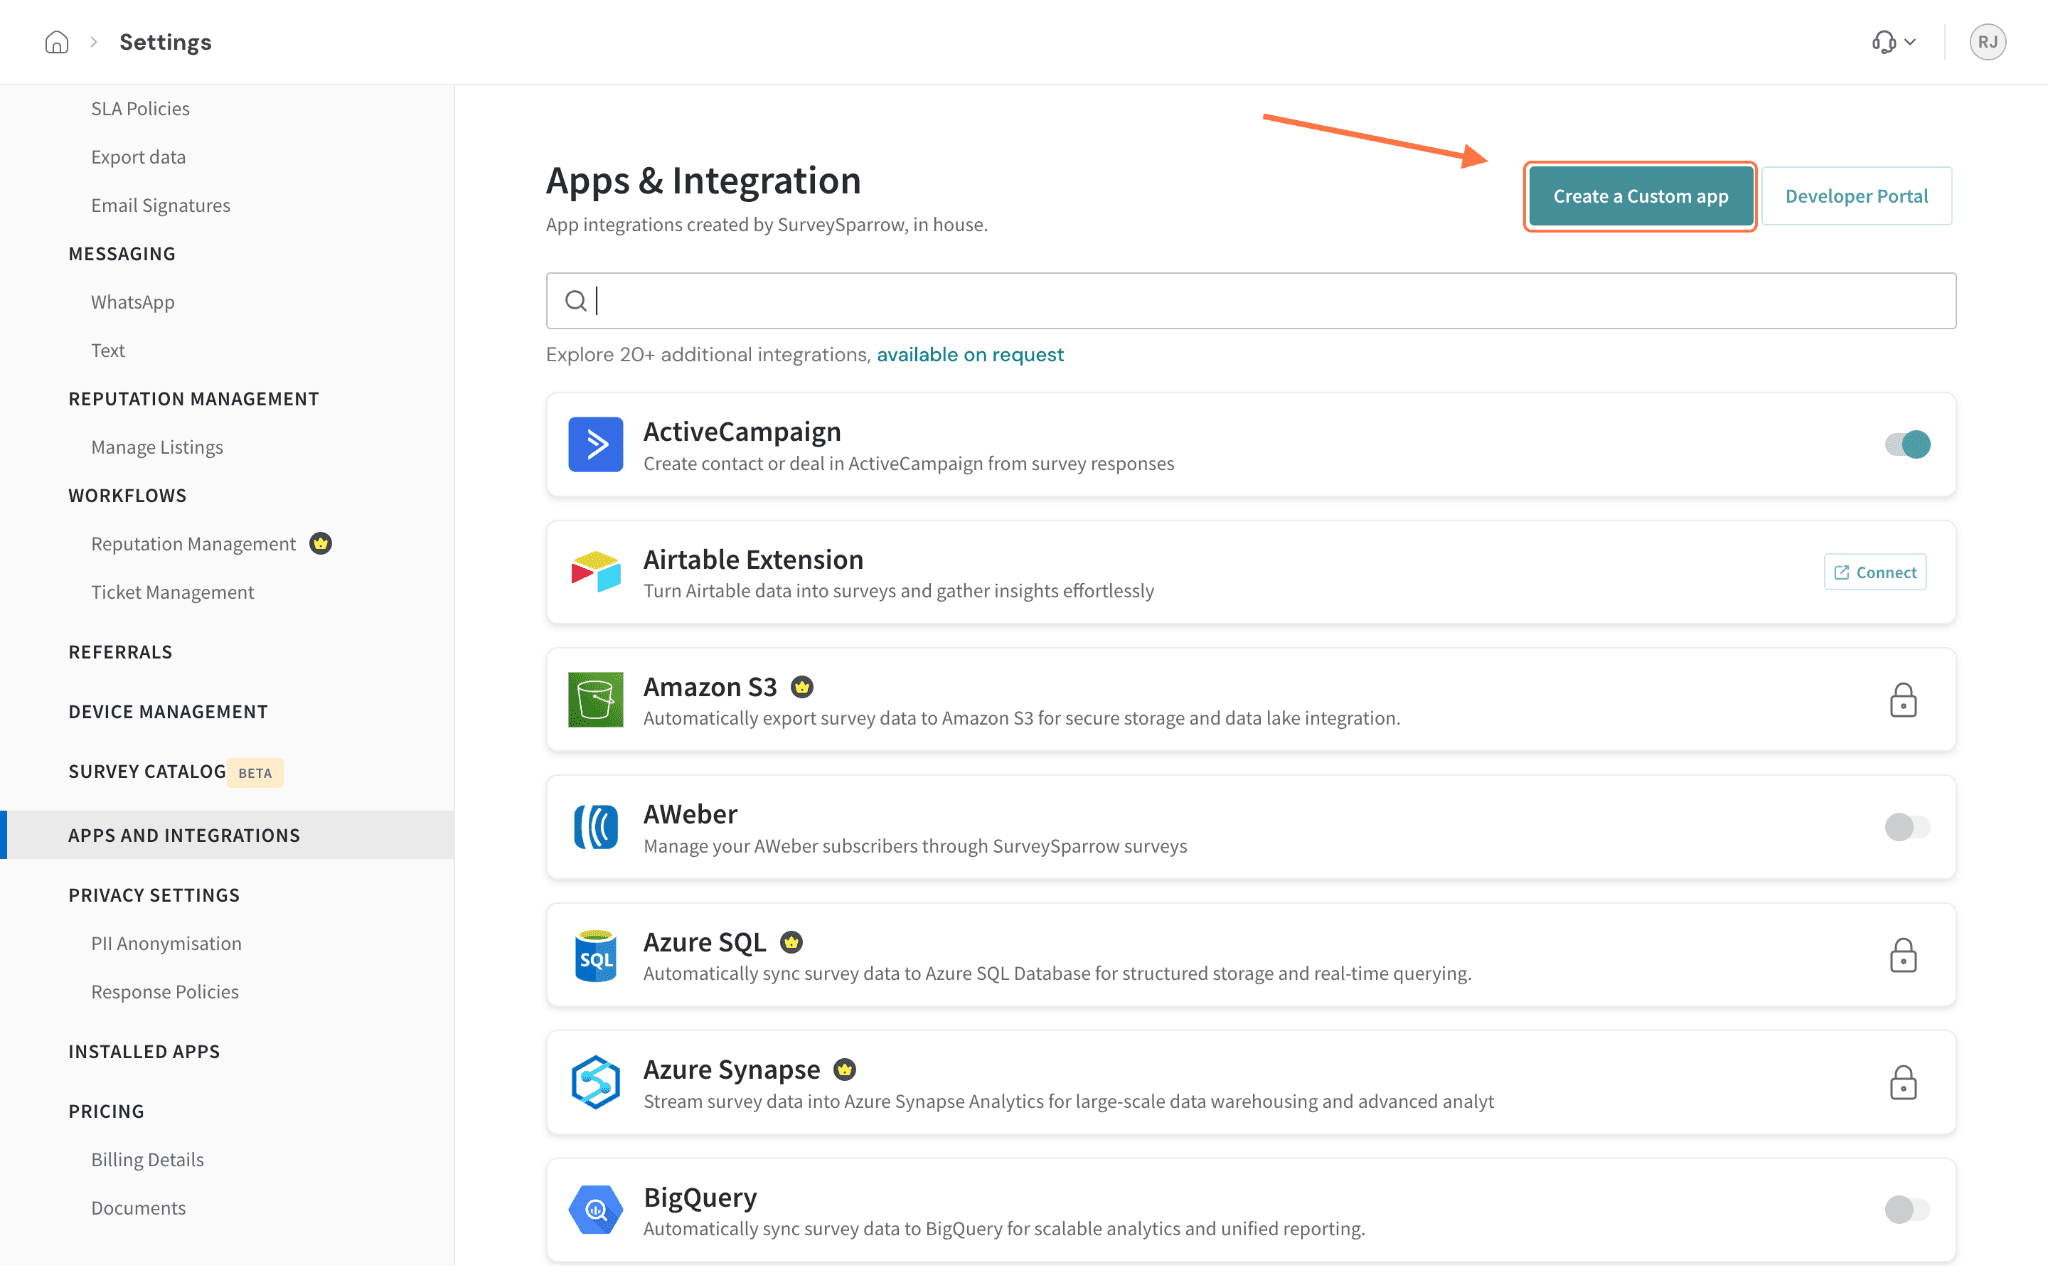The height and width of the screenshot is (1280, 2048).
Task: Click the Airtable Extension integration name
Action: click(753, 559)
